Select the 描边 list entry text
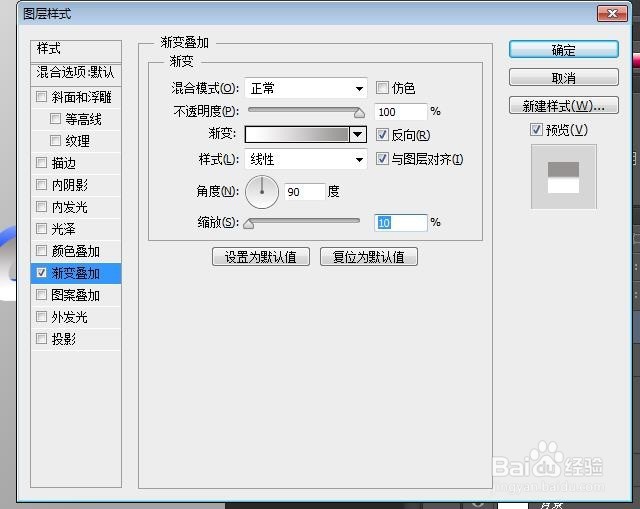Viewport: 640px width, 509px height. (x=64, y=163)
